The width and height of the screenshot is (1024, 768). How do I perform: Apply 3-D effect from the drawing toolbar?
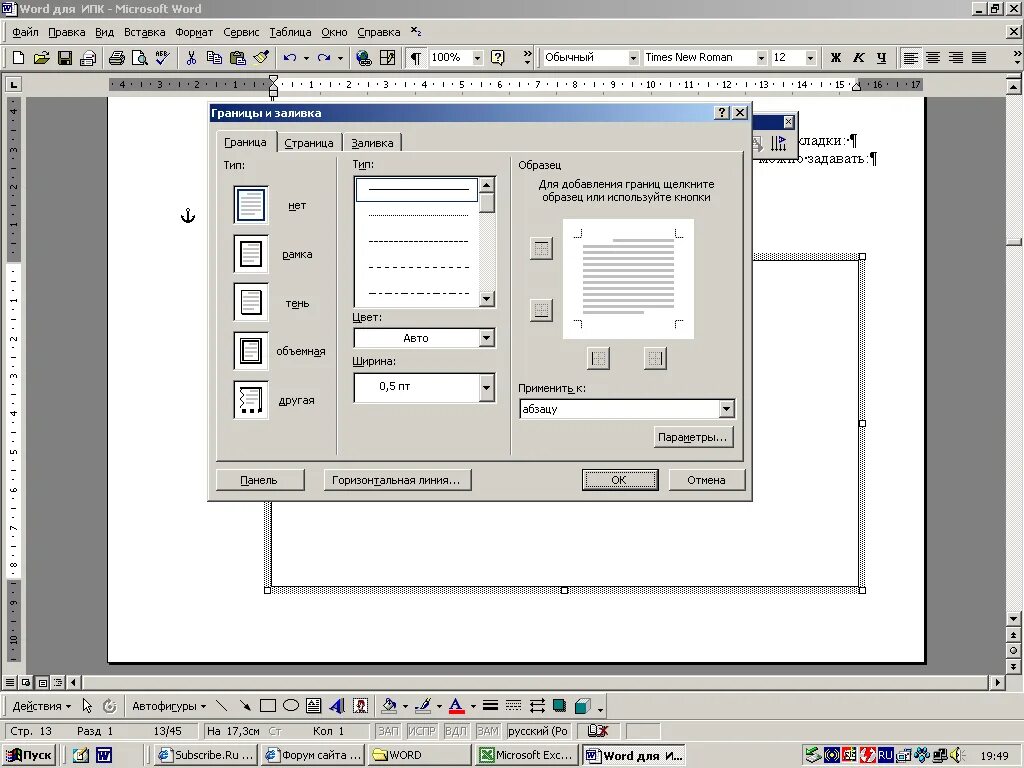tap(583, 705)
